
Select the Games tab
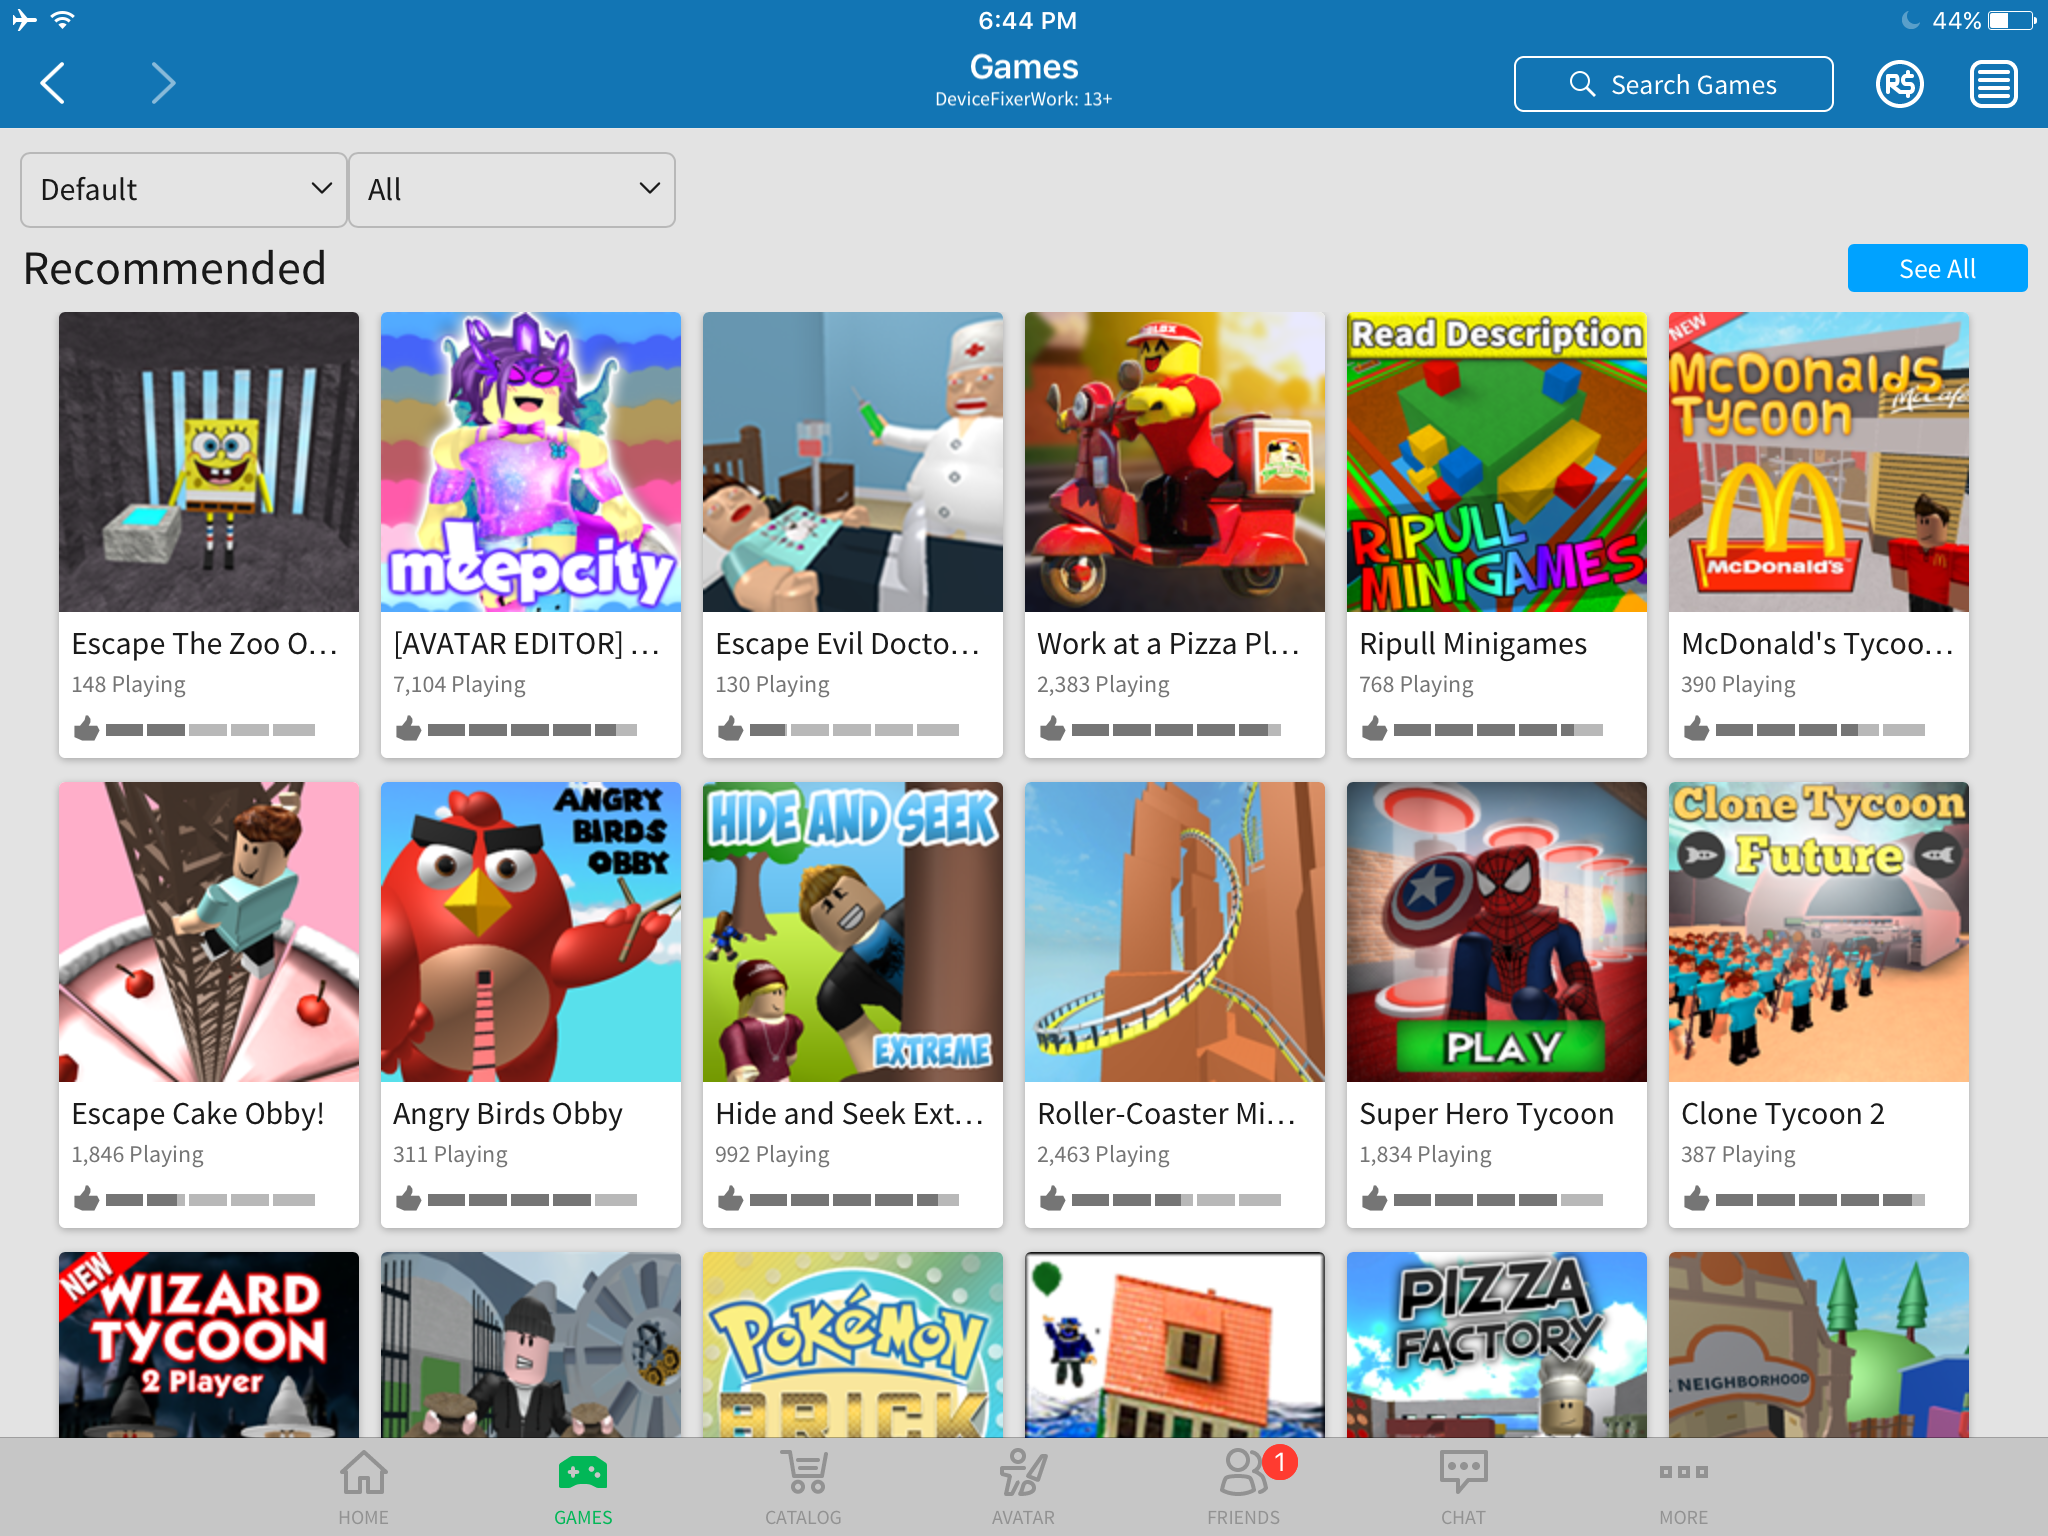click(x=583, y=1488)
